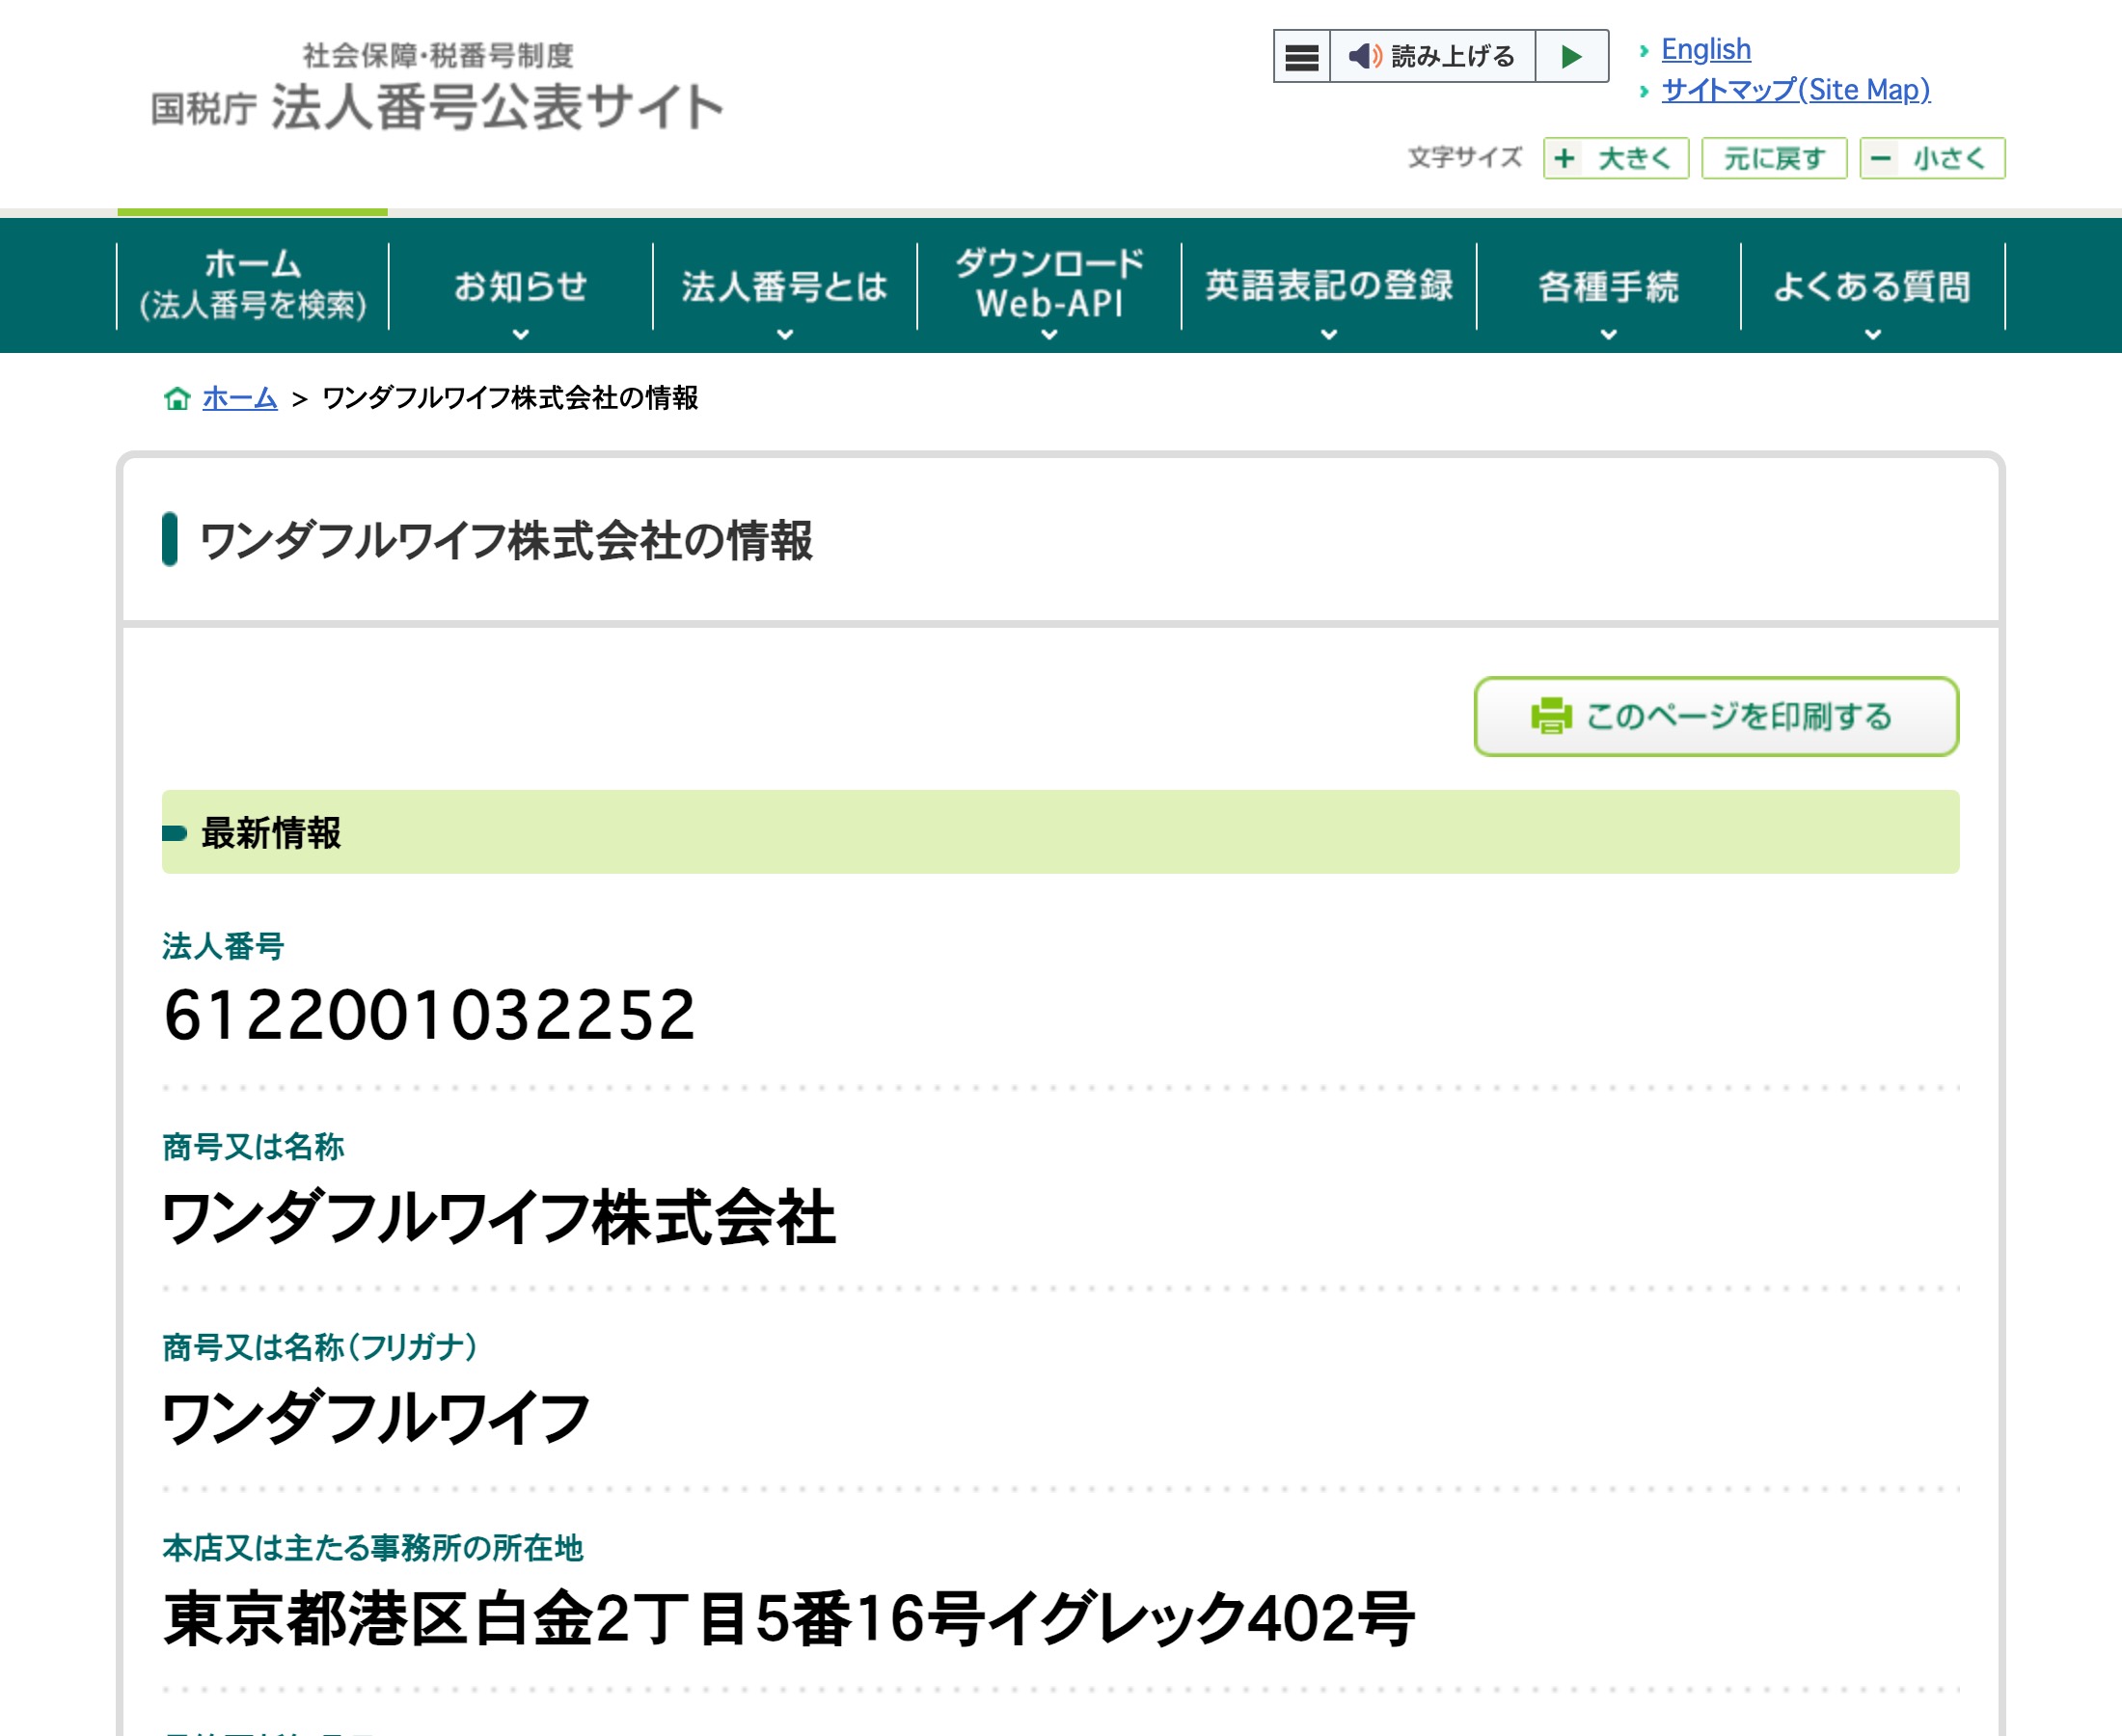This screenshot has height=1736, width=2122.
Task: Open サイトマップ(Site Map) link
Action: (1795, 90)
